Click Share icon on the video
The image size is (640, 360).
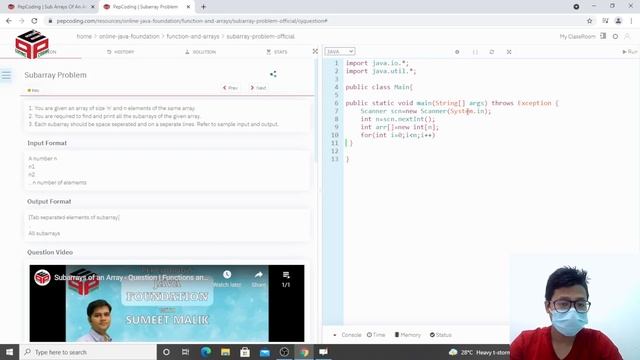[x=258, y=278]
